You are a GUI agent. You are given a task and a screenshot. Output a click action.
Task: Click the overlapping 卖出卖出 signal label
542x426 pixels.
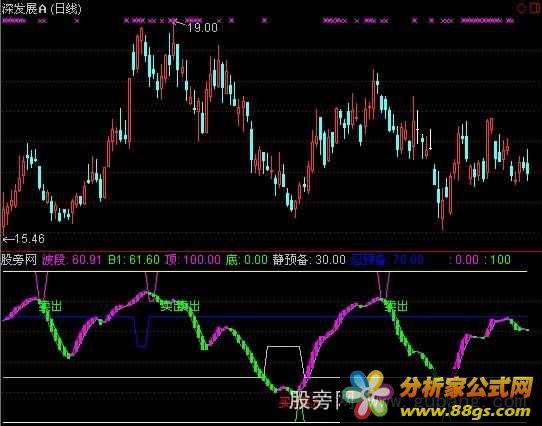point(180,306)
